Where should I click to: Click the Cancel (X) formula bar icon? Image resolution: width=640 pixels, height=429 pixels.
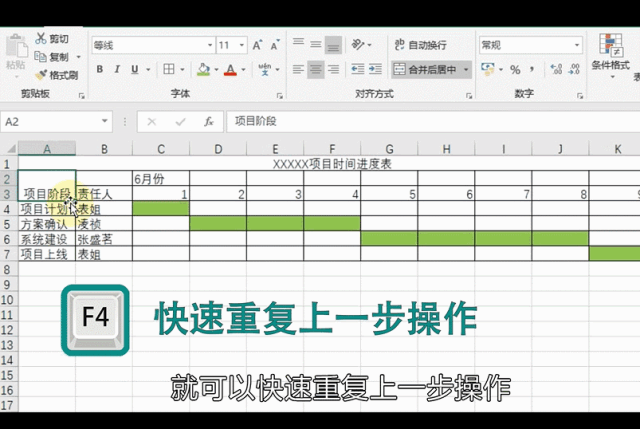click(152, 122)
